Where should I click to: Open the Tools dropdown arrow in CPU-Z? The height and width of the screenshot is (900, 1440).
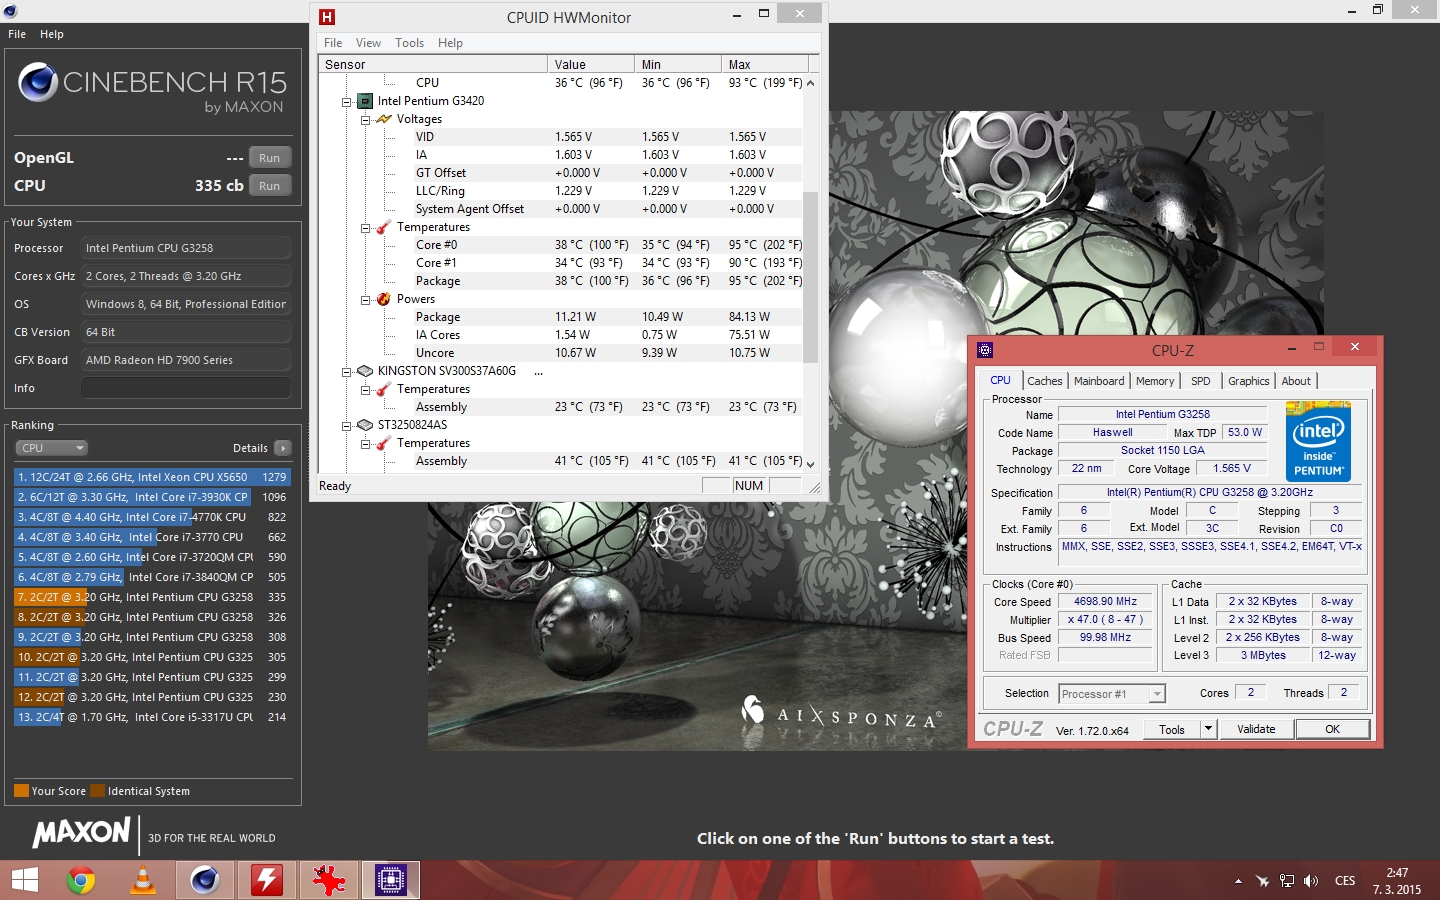click(x=1208, y=729)
